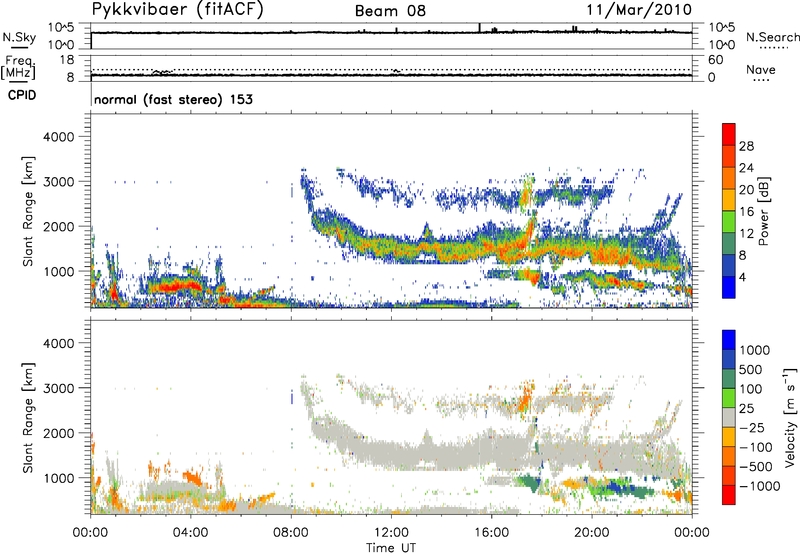This screenshot has width=800, height=554.
Task: Pick the gray Velocity segment between 25 and -25
Action: [x=729, y=417]
